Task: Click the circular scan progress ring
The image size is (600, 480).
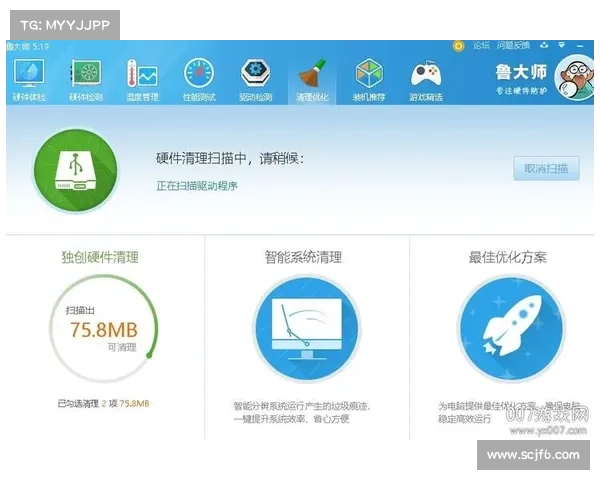Action: [x=103, y=328]
